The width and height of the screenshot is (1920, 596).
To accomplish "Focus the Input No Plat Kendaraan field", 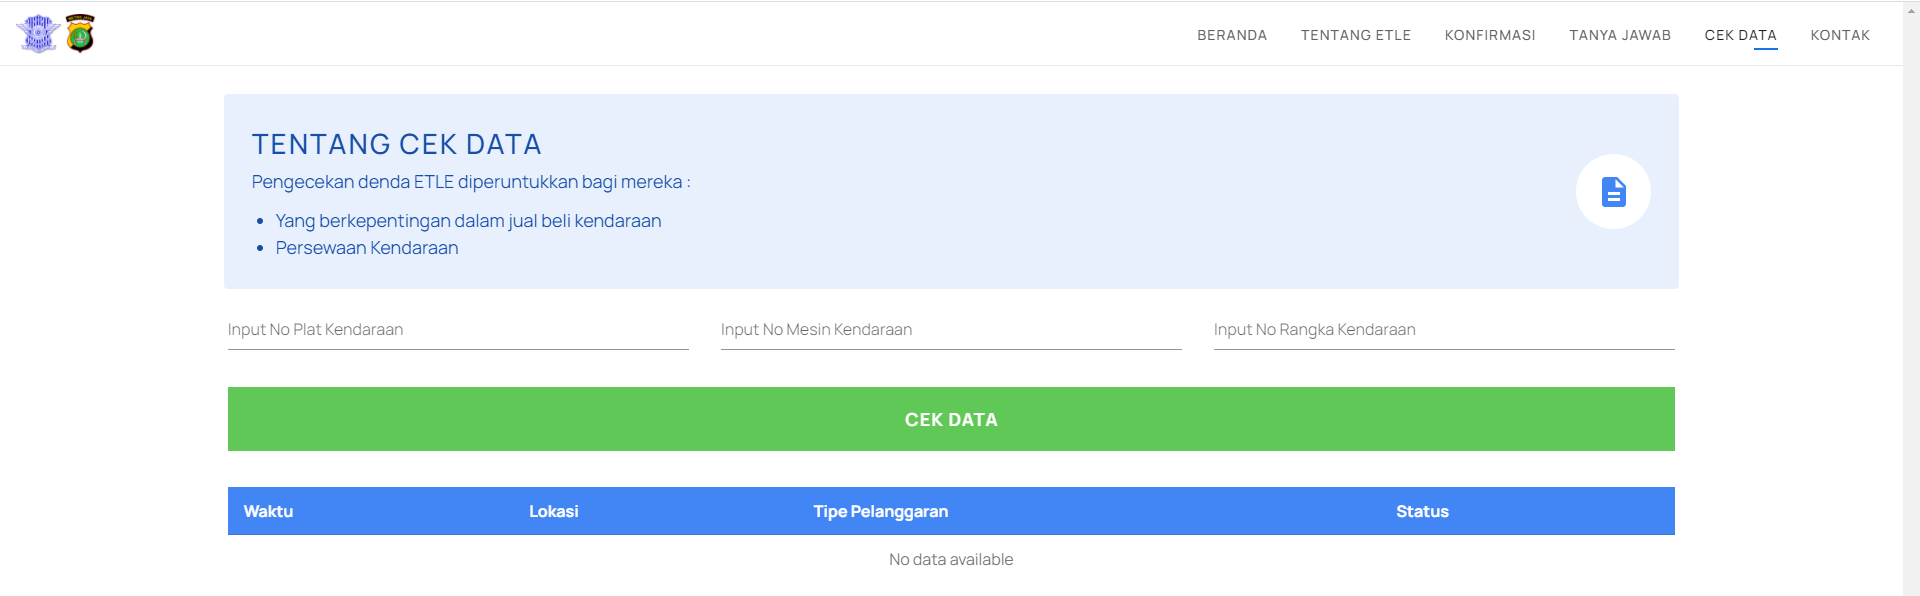I will 458,330.
